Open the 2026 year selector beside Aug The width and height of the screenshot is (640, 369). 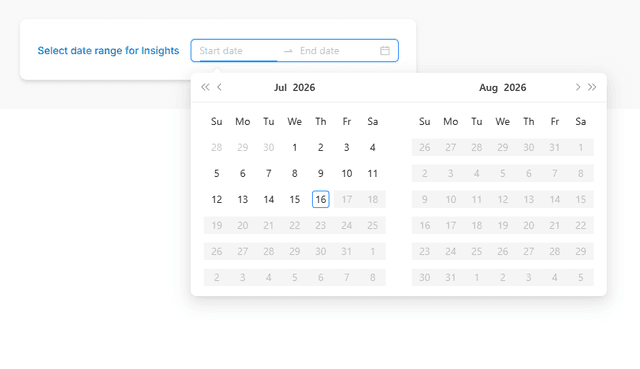[515, 87]
